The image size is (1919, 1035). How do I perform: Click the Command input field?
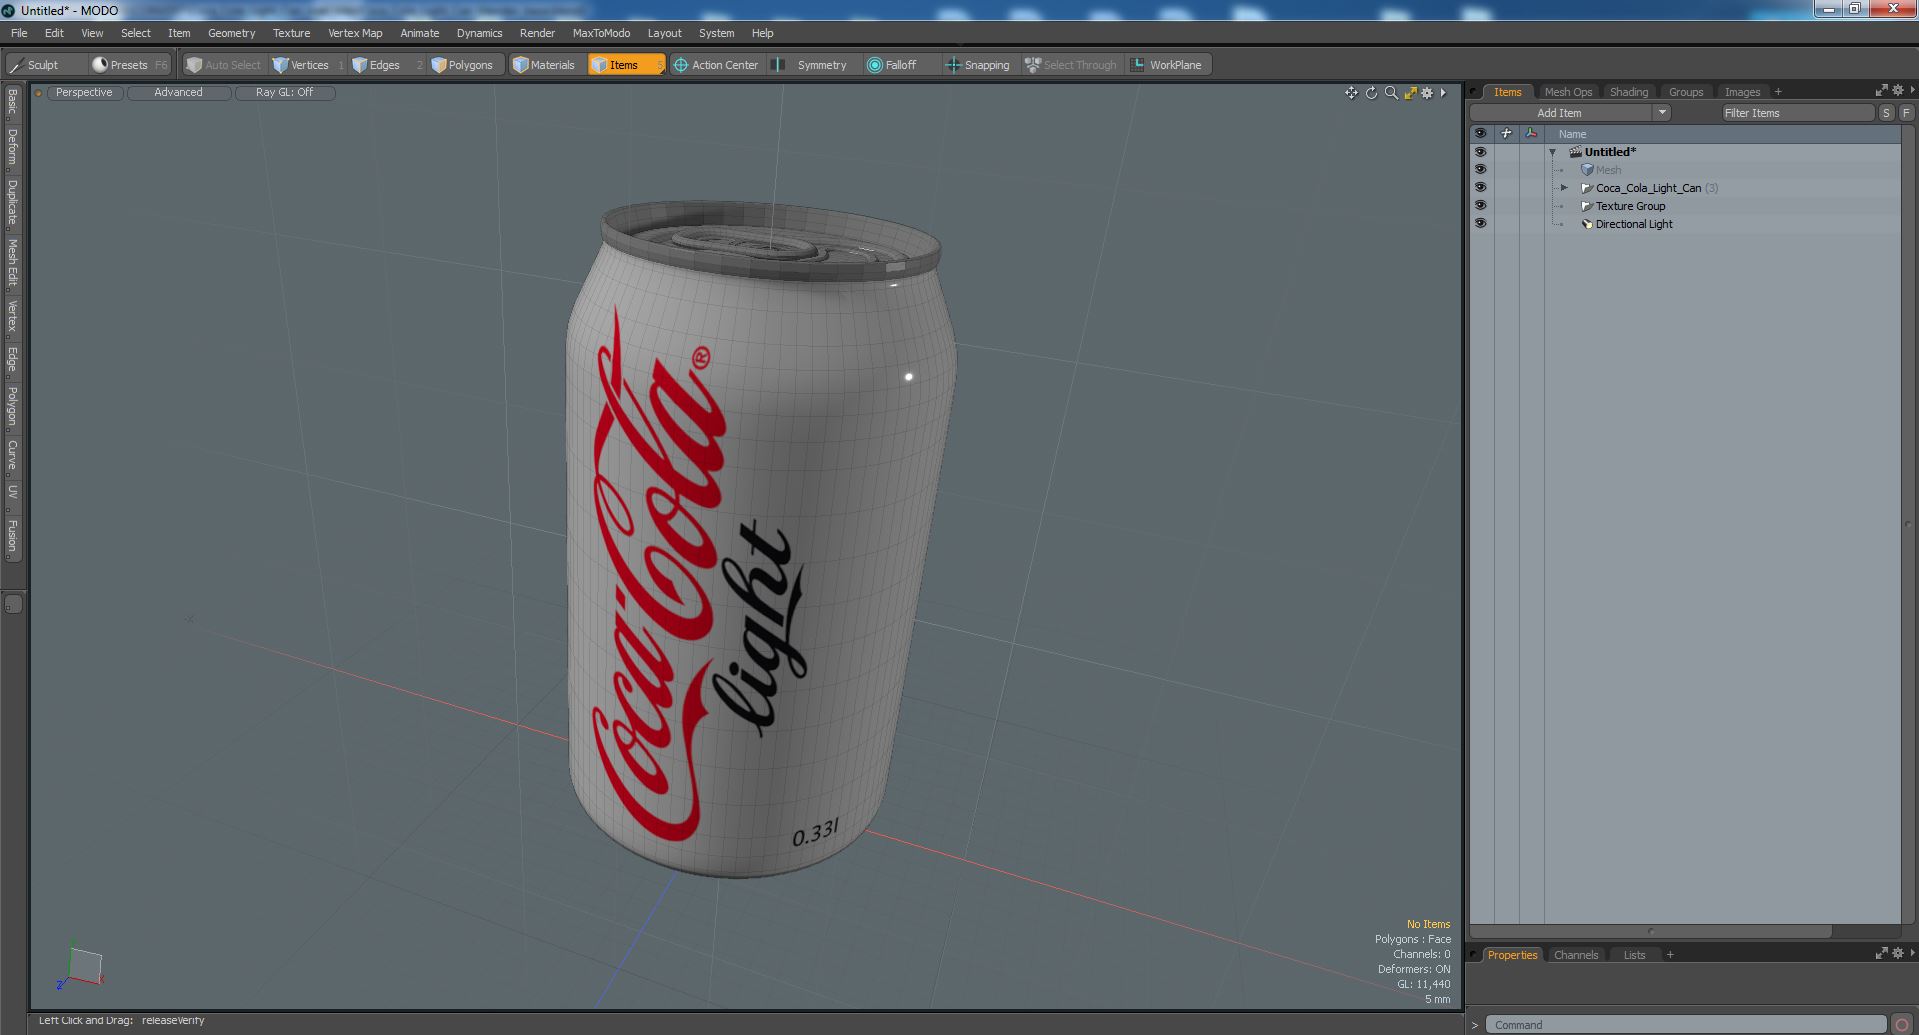tap(1686, 1025)
